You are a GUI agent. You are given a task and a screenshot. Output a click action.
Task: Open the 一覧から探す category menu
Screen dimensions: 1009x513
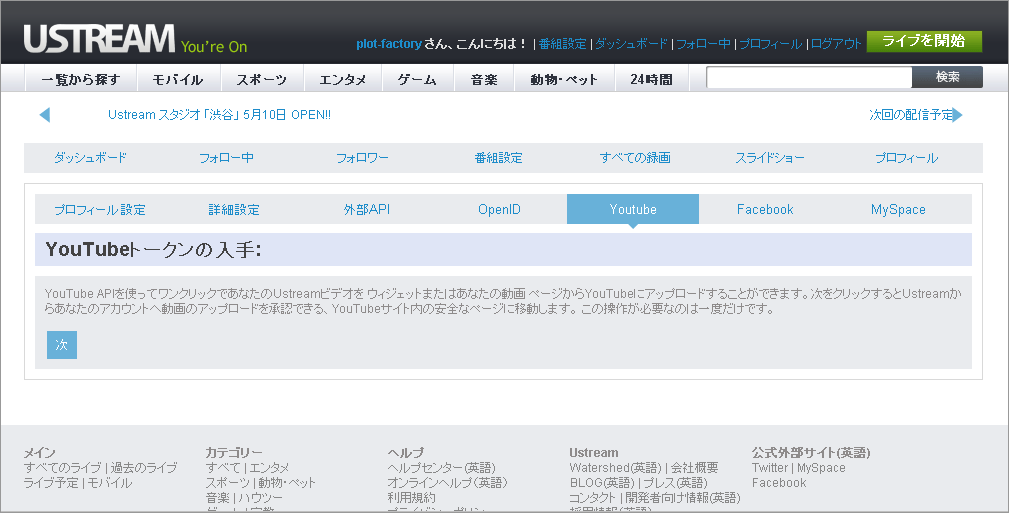coord(81,79)
